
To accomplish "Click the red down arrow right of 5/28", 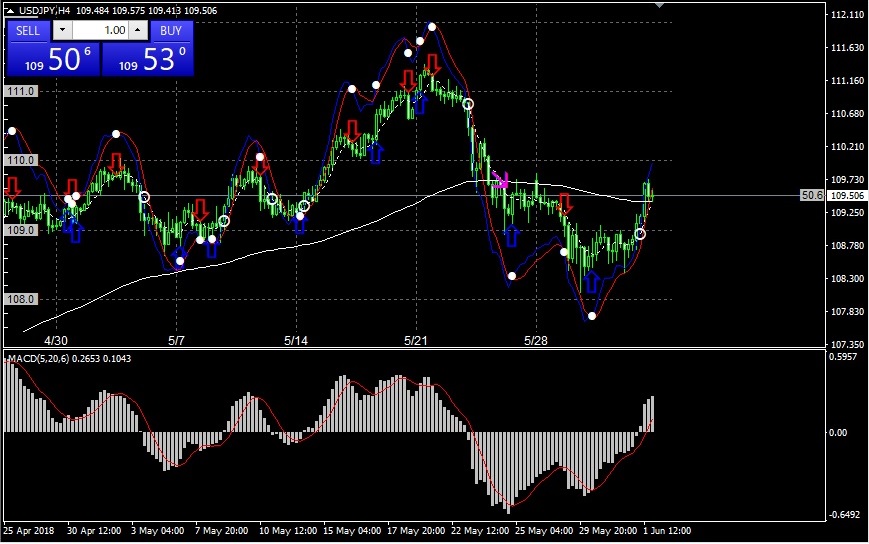I will pyautogui.click(x=565, y=204).
